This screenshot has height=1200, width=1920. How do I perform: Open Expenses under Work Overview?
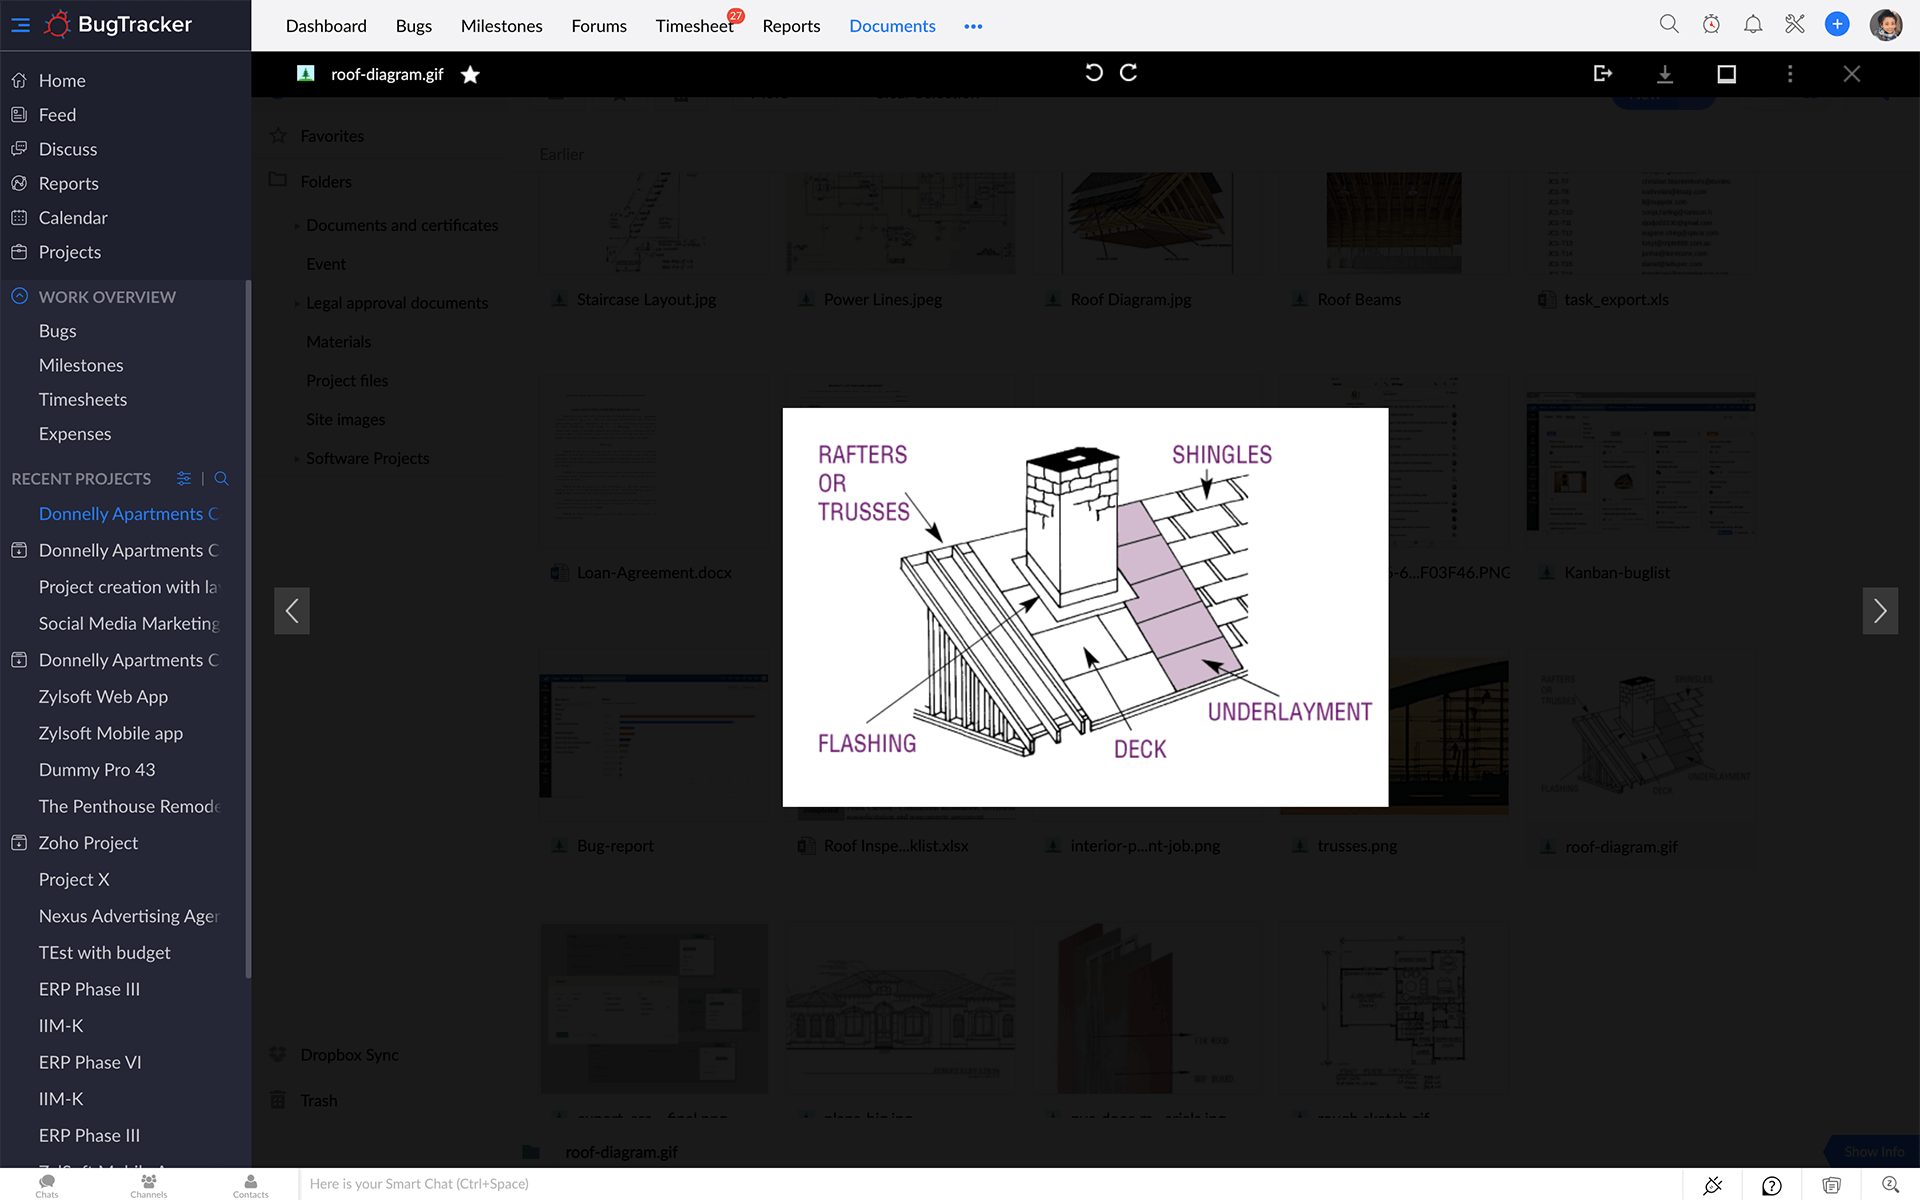click(75, 434)
